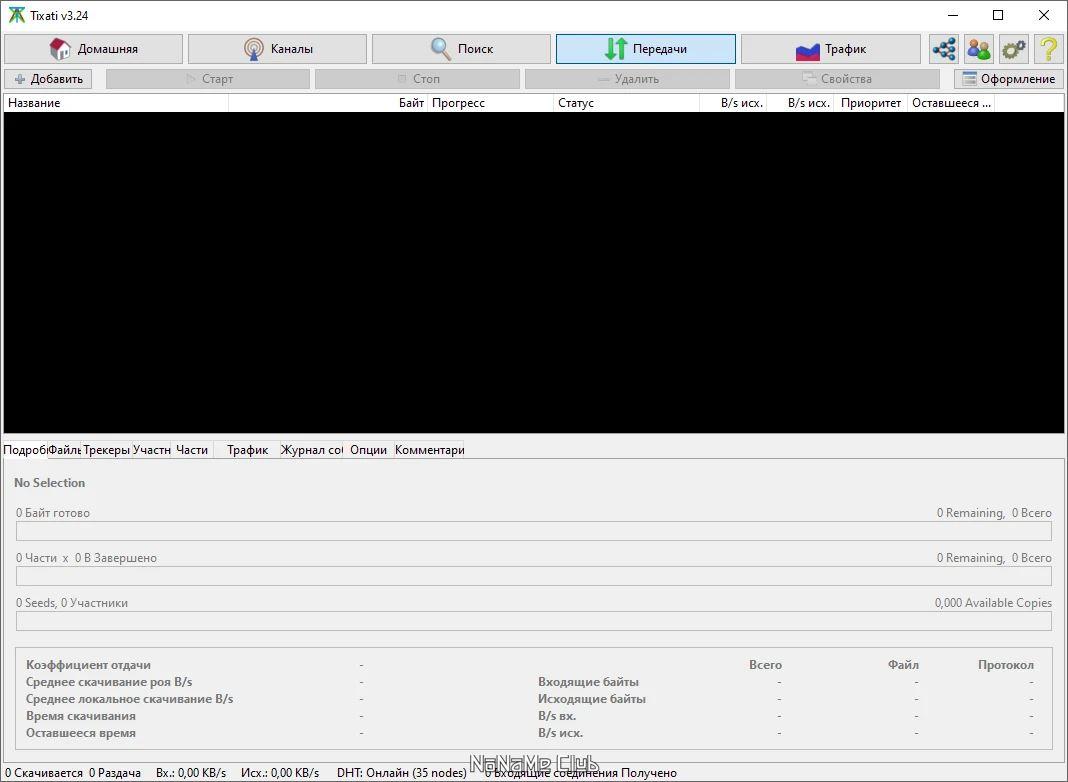The image size is (1068, 782).
Task: Sort by the Прогресс column header
Action: tap(490, 103)
